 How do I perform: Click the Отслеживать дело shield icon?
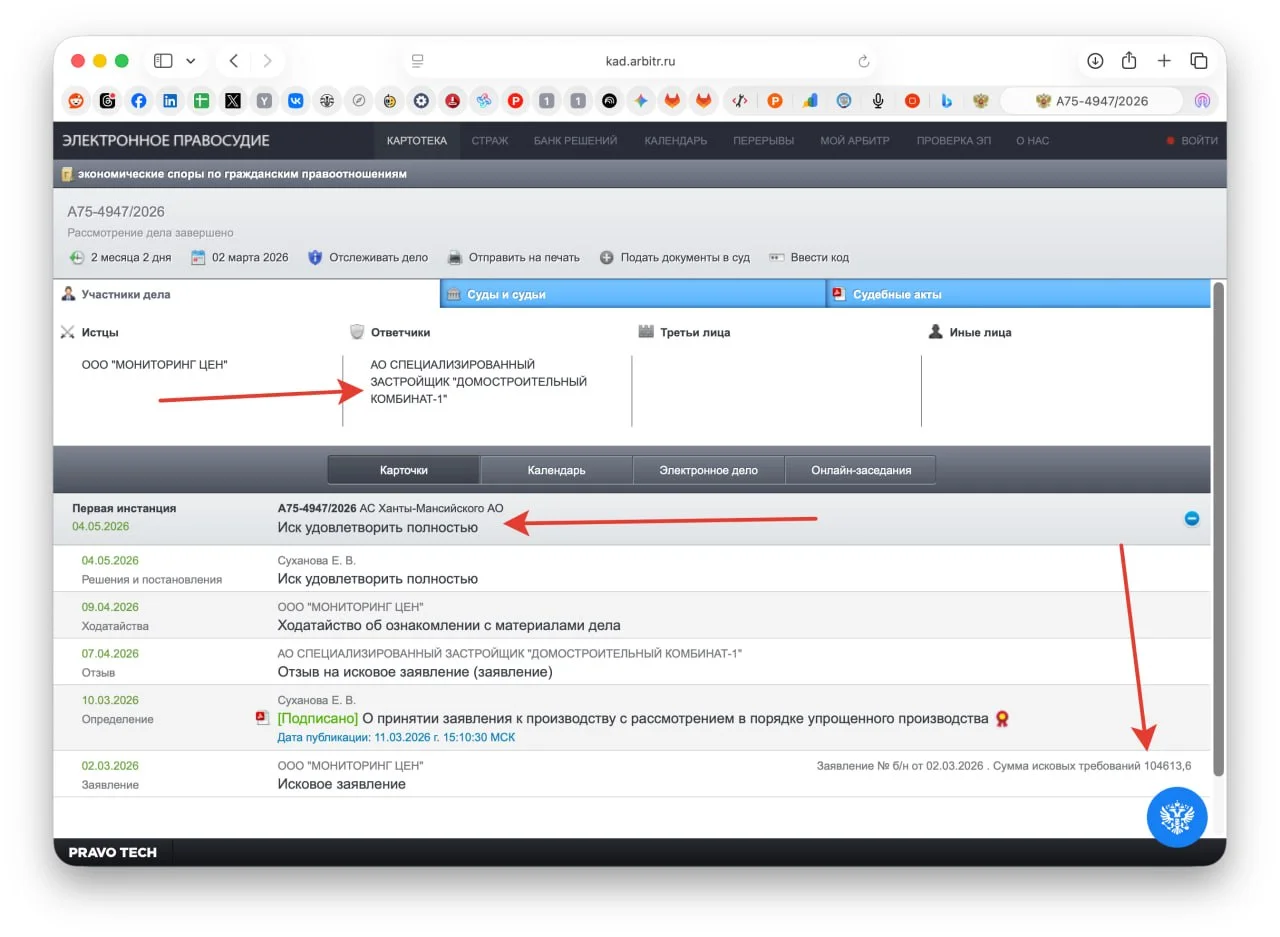pyautogui.click(x=315, y=257)
